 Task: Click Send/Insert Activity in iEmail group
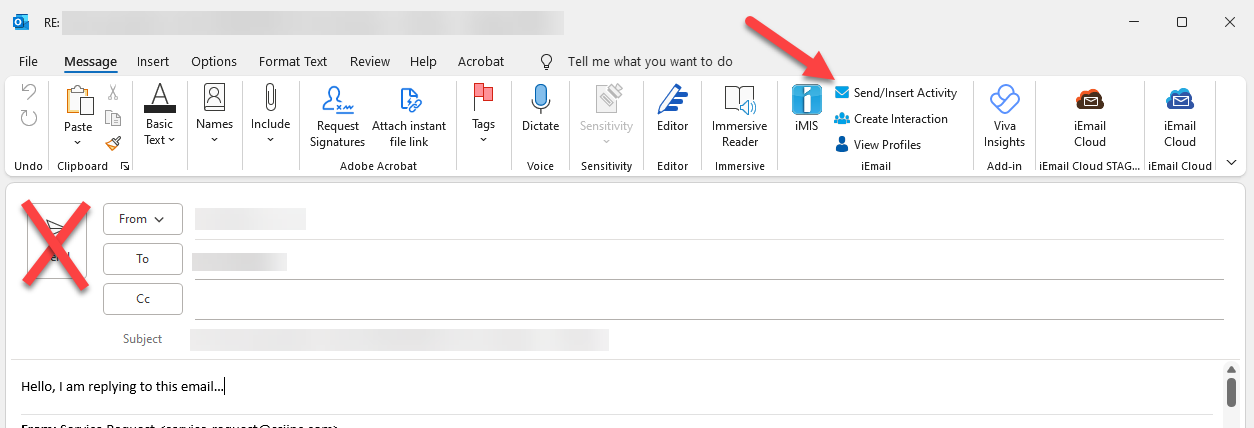(895, 93)
